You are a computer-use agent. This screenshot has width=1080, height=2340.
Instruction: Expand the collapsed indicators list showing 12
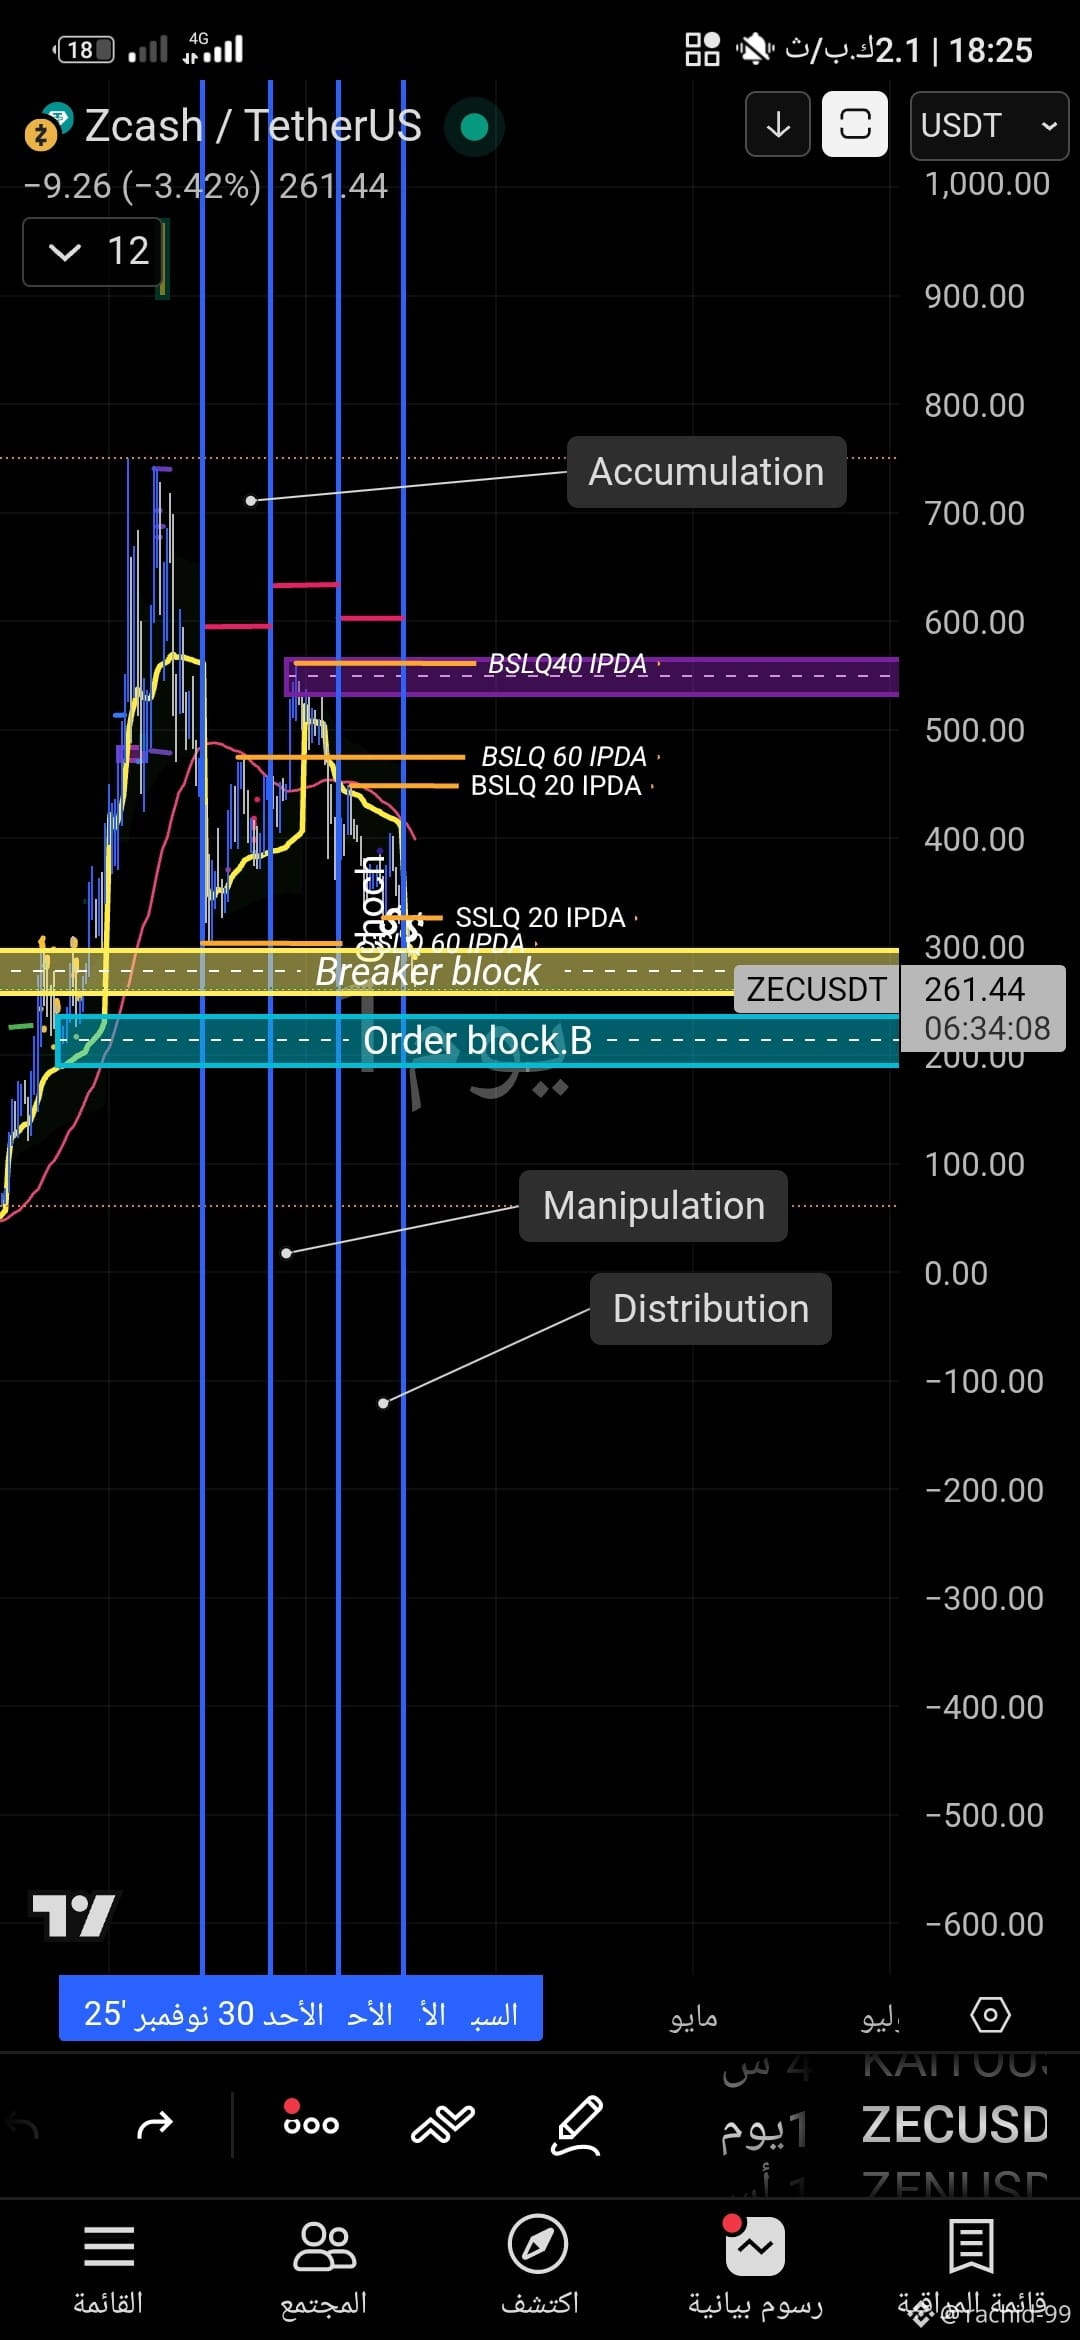pos(94,251)
